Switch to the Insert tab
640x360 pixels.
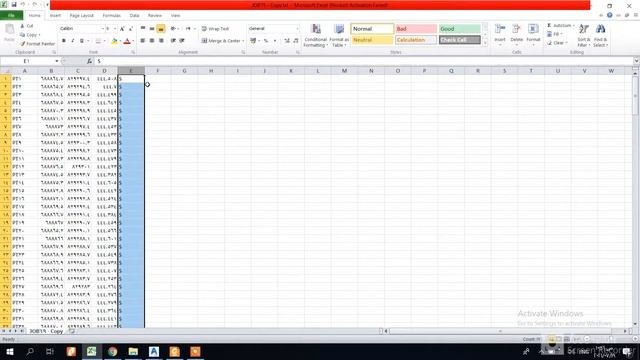tap(55, 16)
